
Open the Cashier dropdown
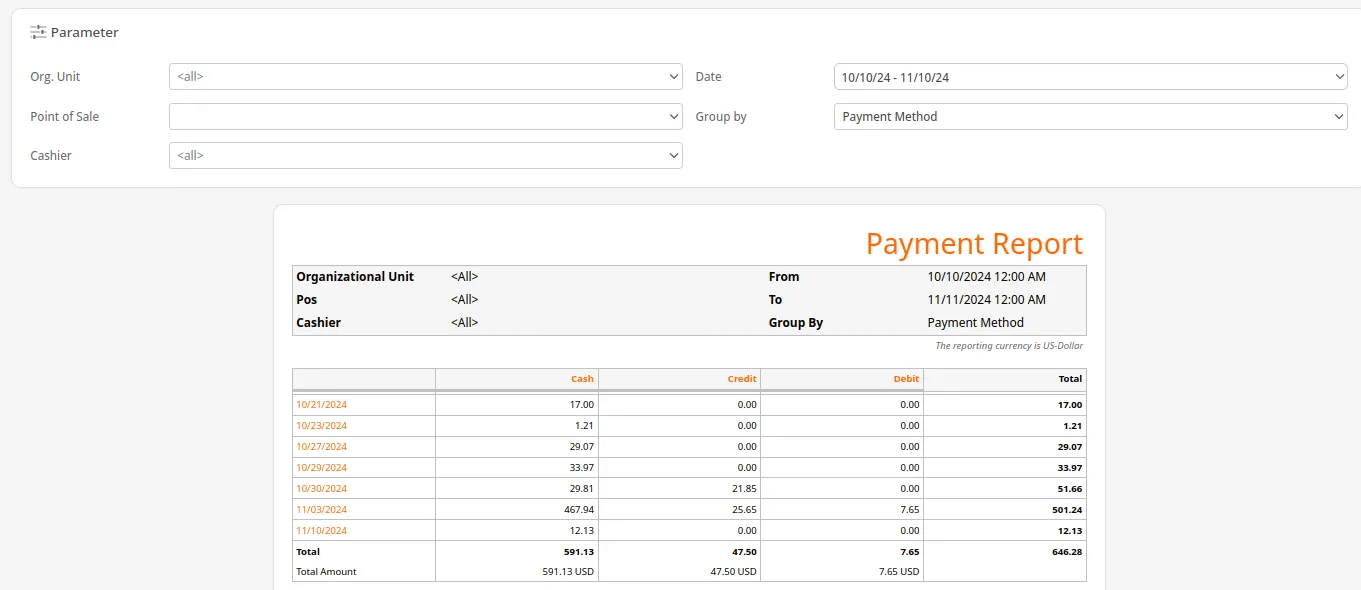click(426, 155)
